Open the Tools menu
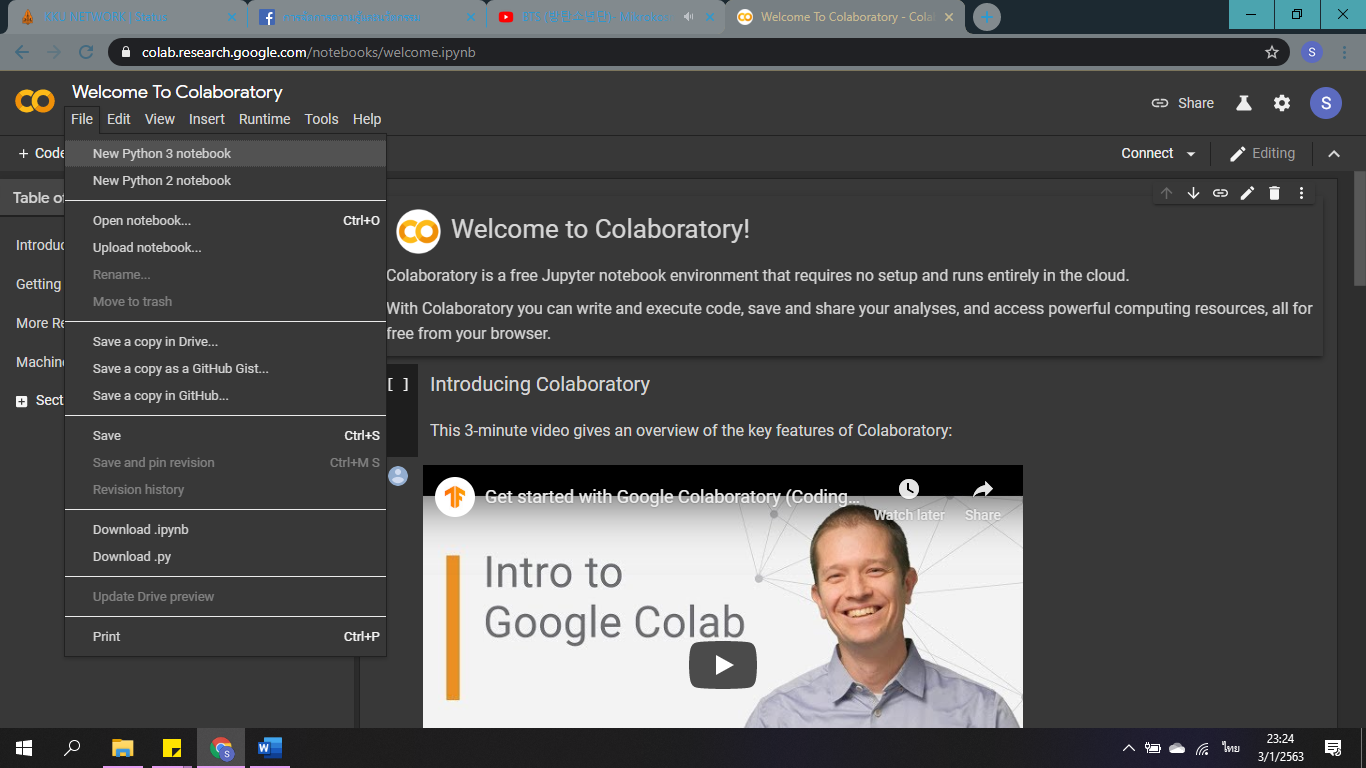1366x768 pixels. click(322, 119)
